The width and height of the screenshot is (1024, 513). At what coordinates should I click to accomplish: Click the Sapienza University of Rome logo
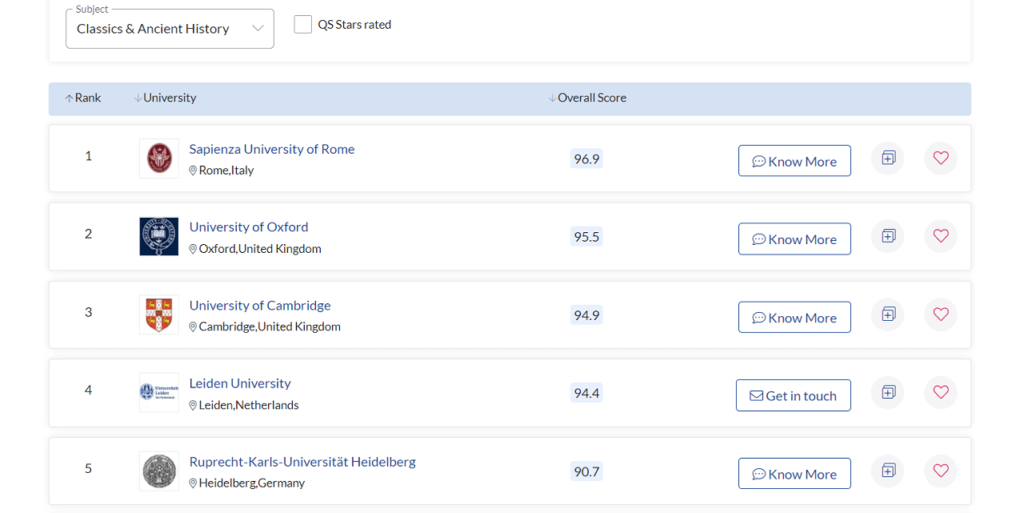(159, 158)
